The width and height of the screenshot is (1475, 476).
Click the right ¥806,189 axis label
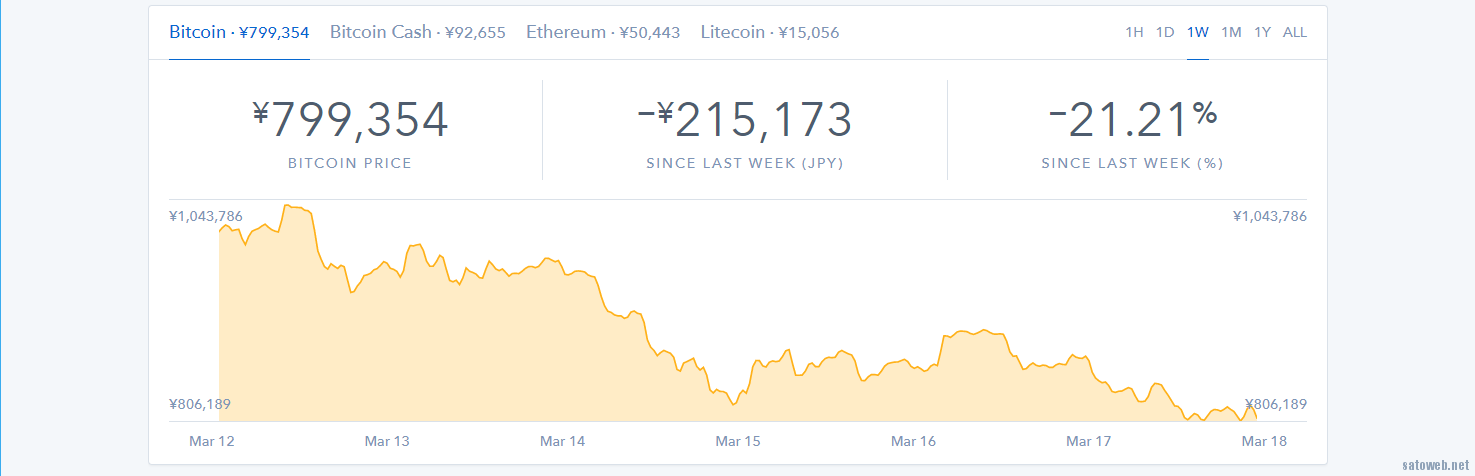tap(1276, 404)
